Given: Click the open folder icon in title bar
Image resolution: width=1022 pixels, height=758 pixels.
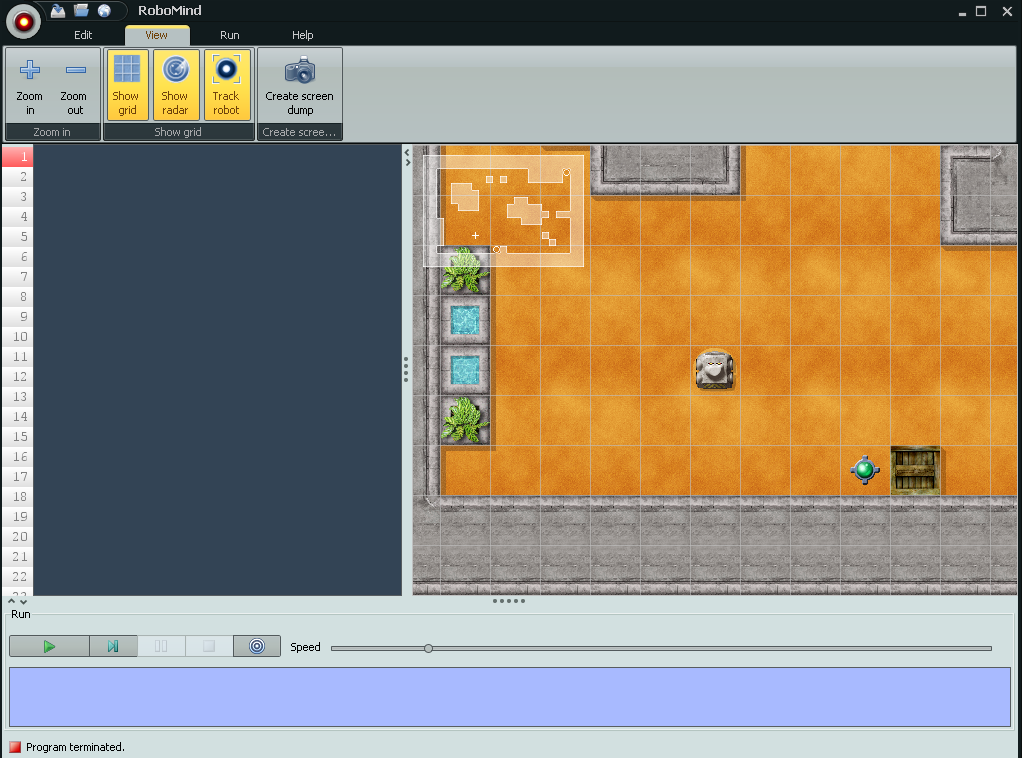Looking at the screenshot, I should click(81, 10).
